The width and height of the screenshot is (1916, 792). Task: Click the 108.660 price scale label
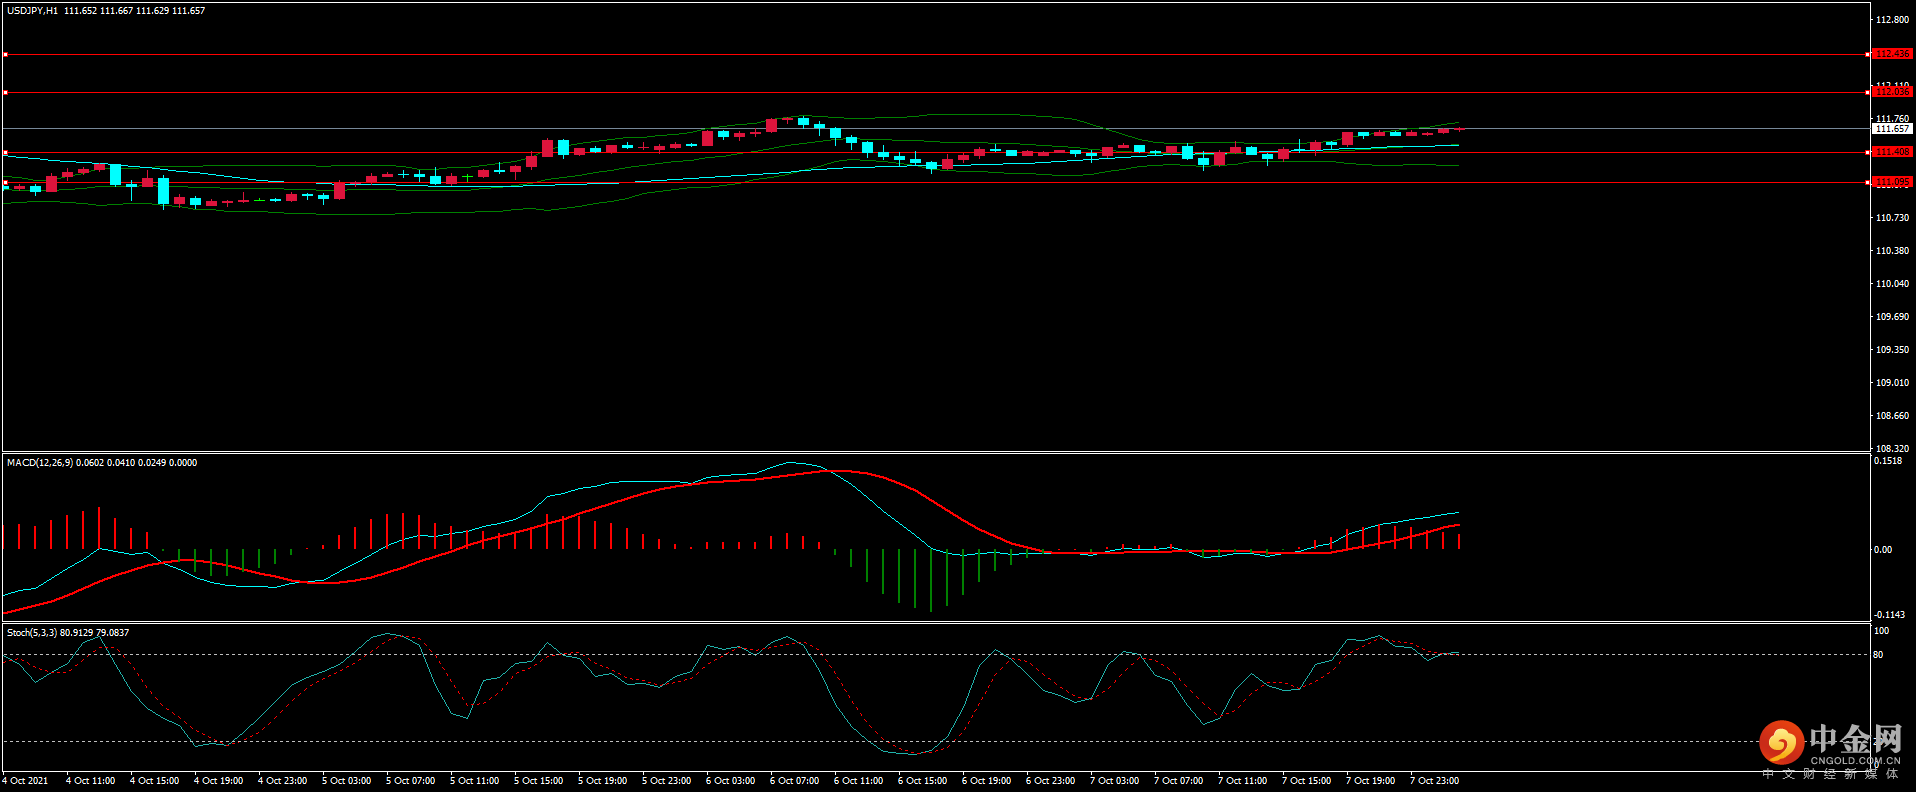[x=1892, y=416]
